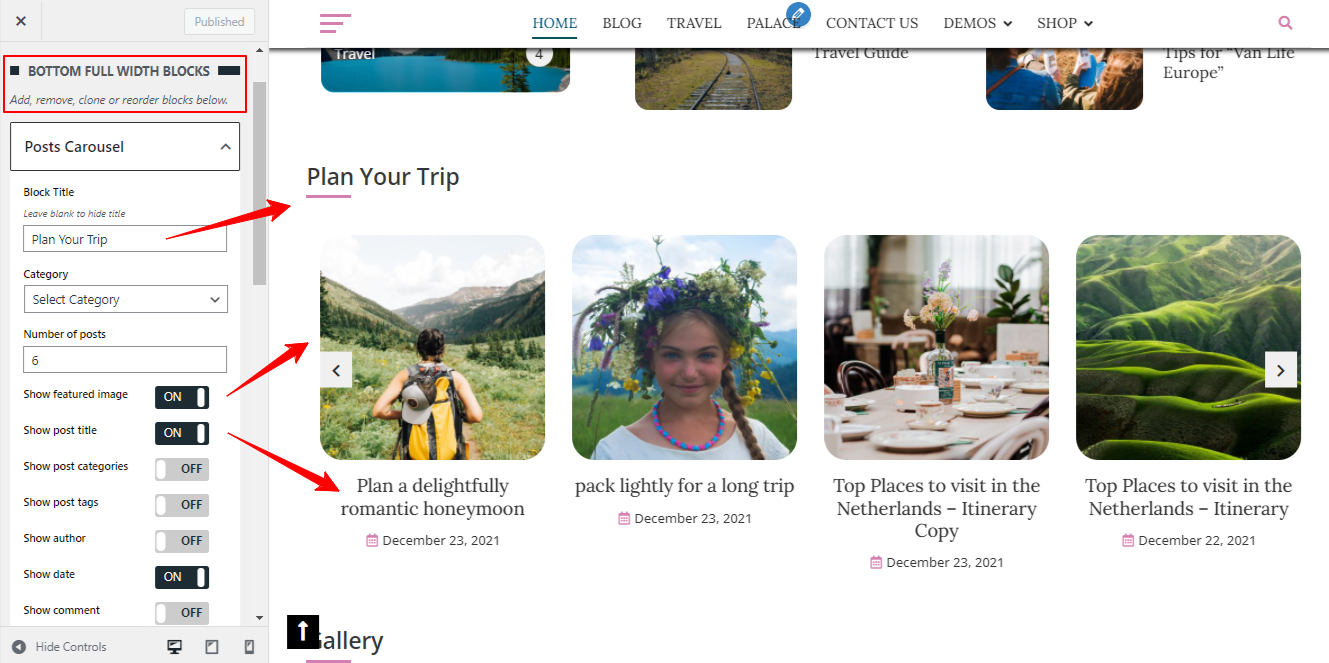
Task: Click the Hide Controls button
Action: (60, 647)
